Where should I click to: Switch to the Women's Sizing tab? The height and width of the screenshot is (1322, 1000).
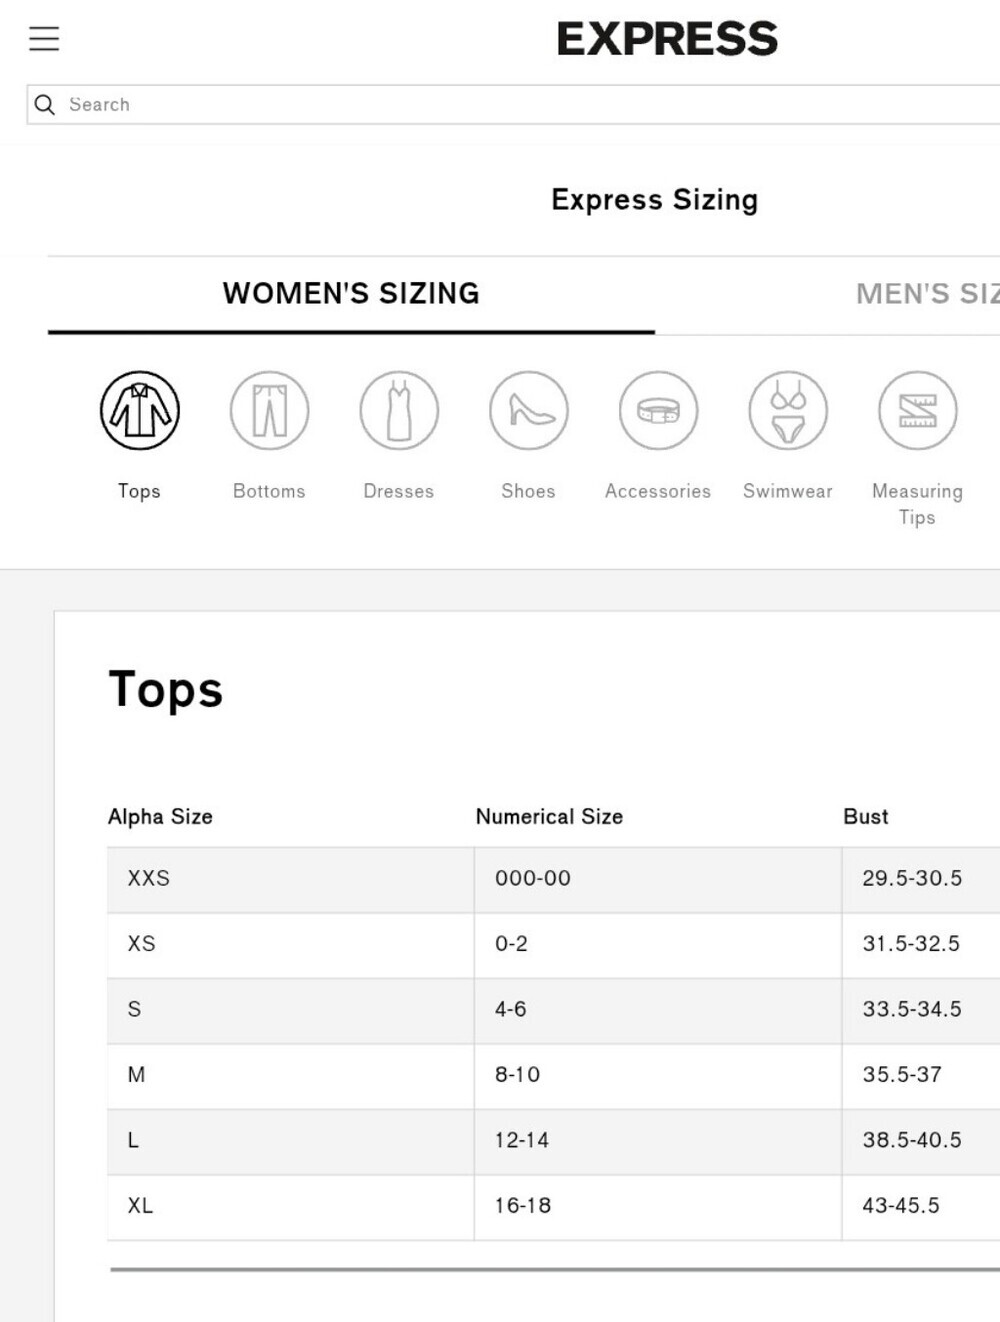pyautogui.click(x=351, y=293)
